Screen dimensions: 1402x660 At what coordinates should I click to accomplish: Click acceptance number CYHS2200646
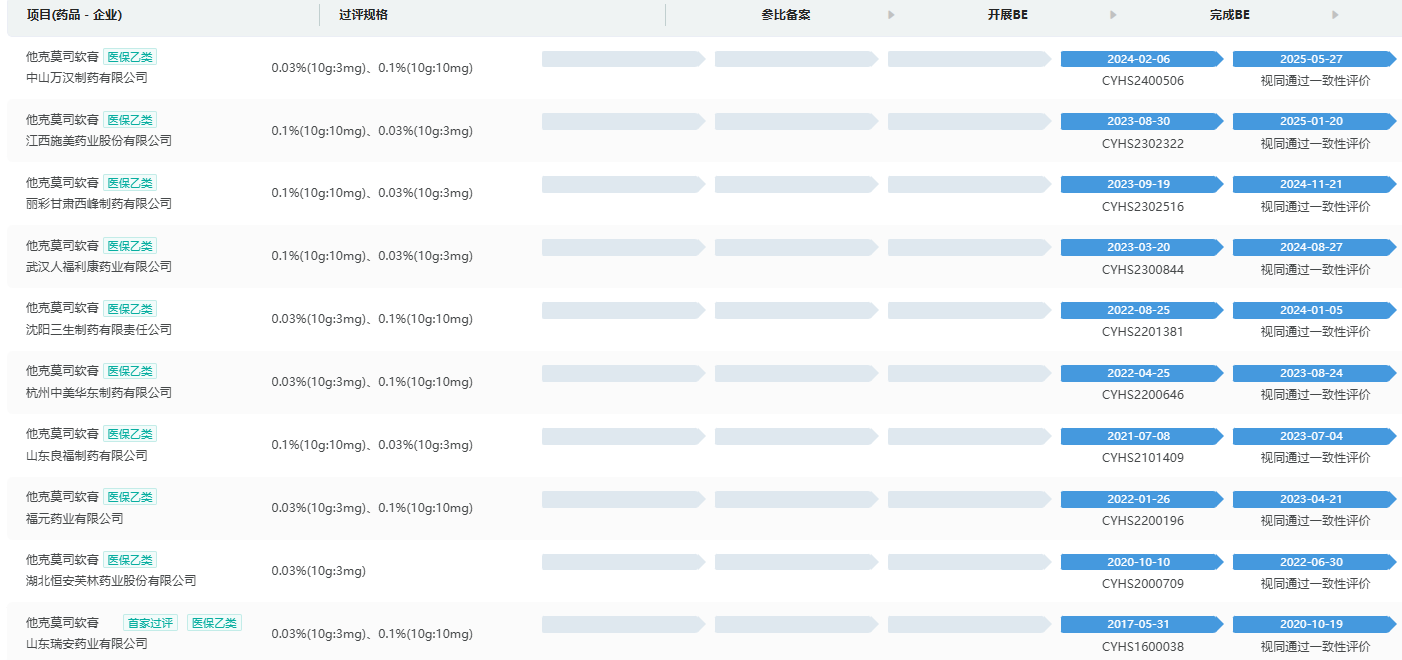(x=1143, y=395)
